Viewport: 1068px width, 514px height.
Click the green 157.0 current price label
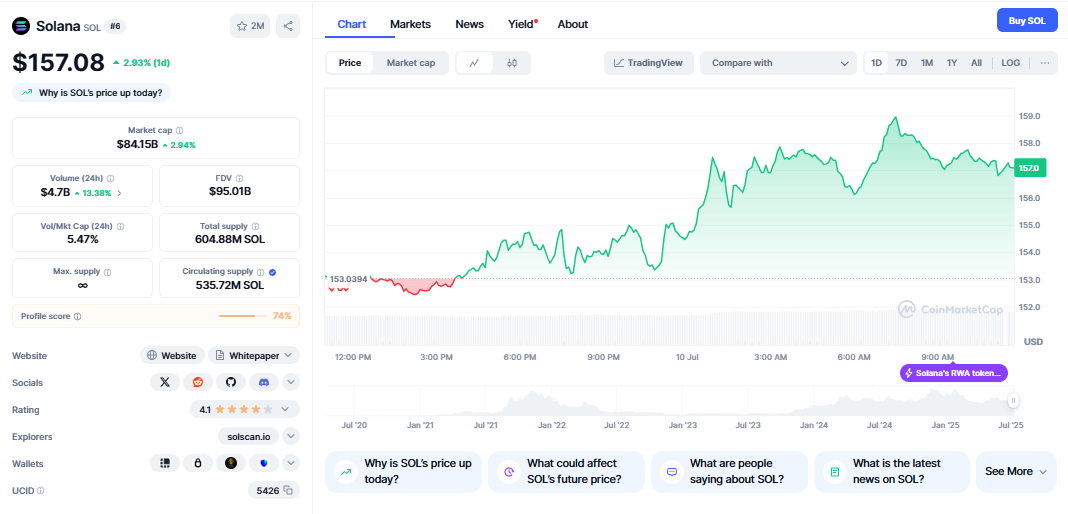point(1028,168)
